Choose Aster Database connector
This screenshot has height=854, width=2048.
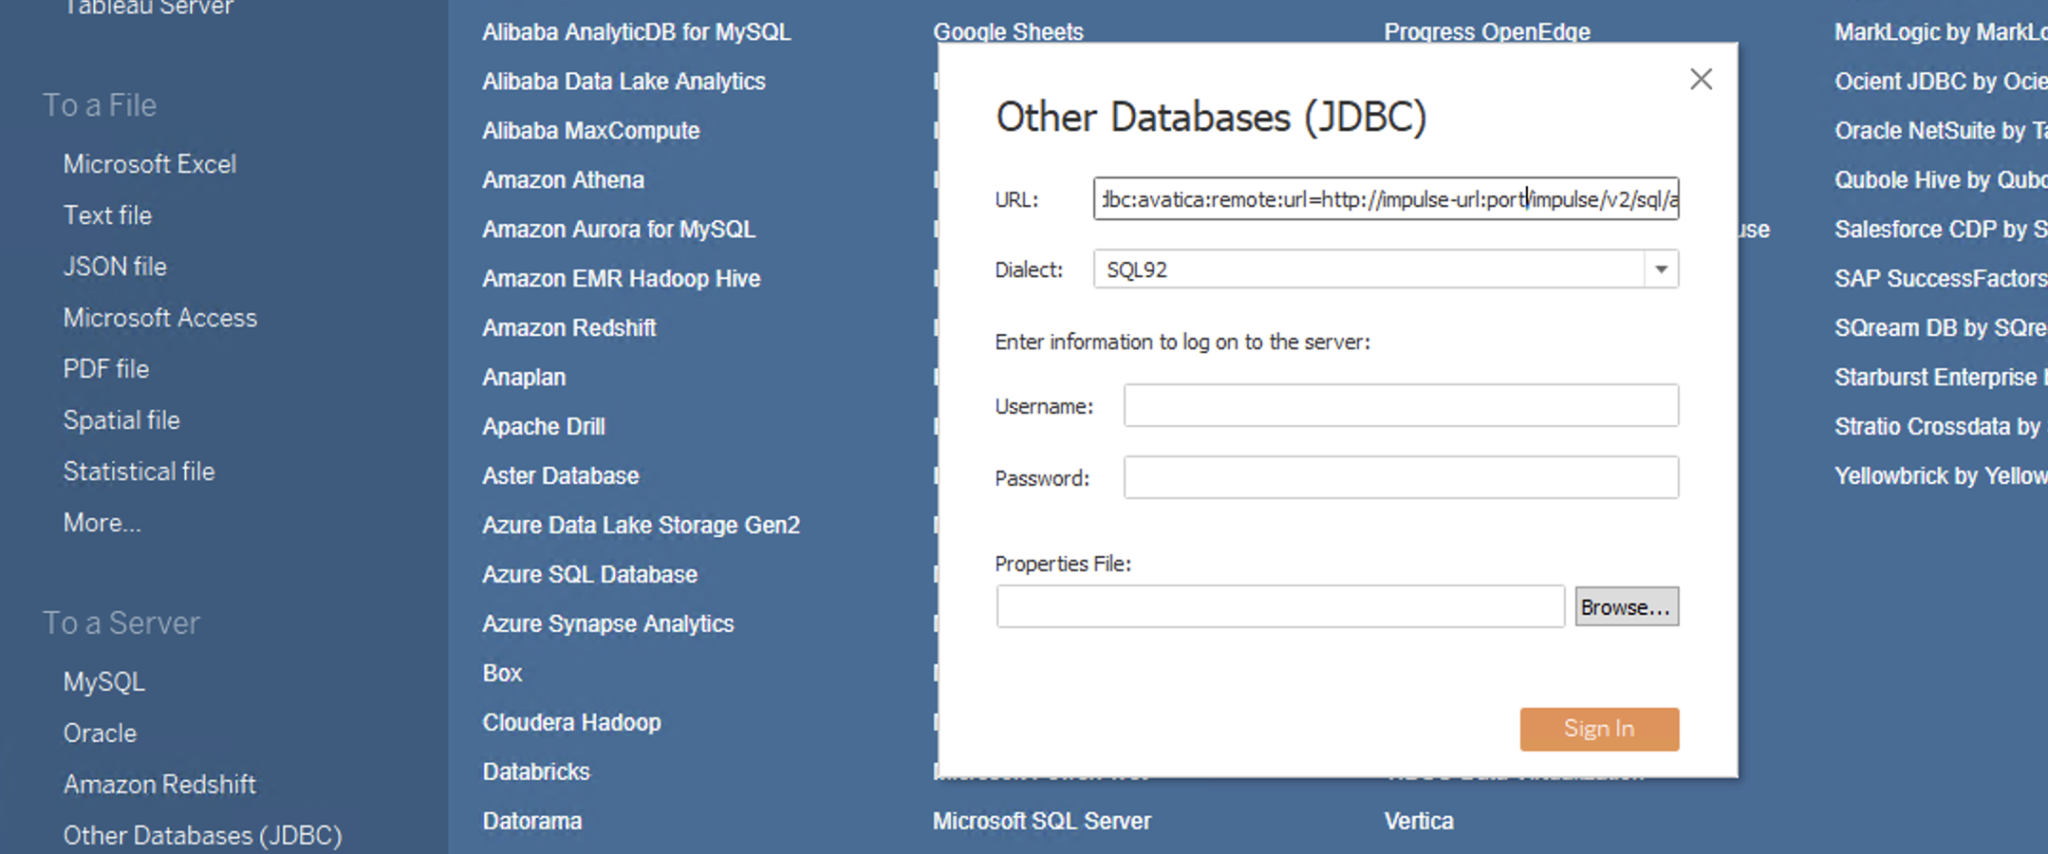point(560,476)
